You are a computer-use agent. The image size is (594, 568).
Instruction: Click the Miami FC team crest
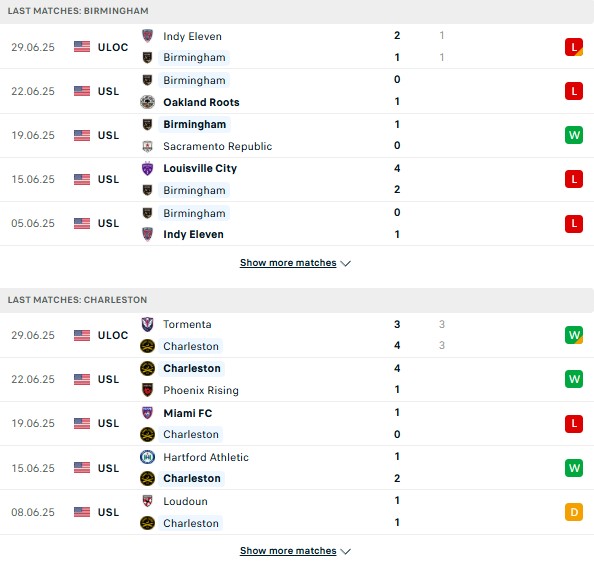coord(147,413)
